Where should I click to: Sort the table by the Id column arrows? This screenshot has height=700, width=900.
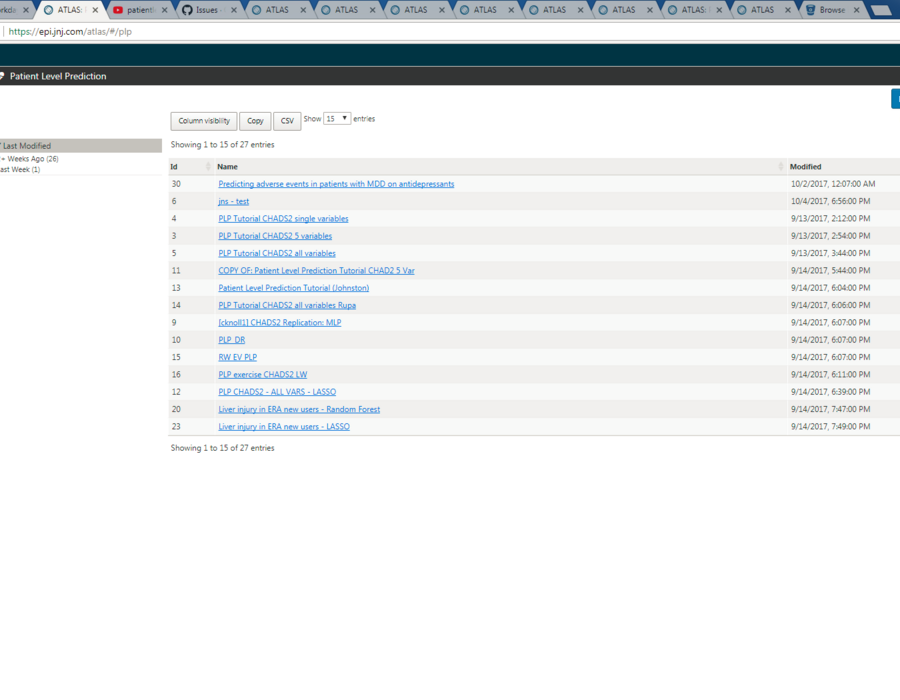coord(208,166)
